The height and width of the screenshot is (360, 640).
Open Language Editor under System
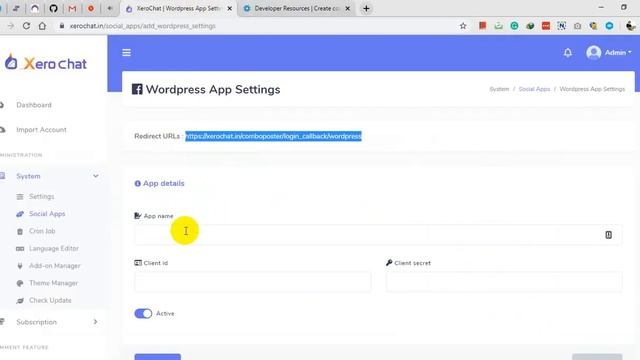[x=54, y=249]
